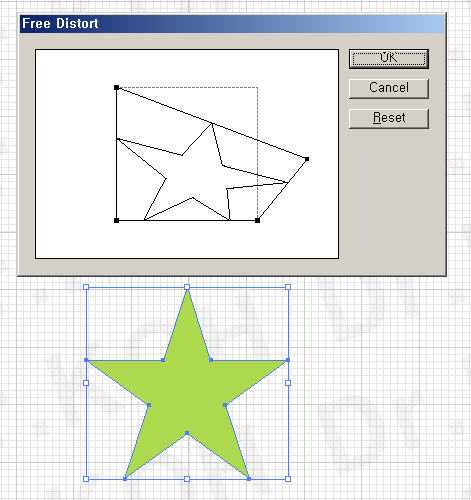Select the bottom-left distort handle in preview
Viewport: 471px width, 500px height.
click(116, 220)
